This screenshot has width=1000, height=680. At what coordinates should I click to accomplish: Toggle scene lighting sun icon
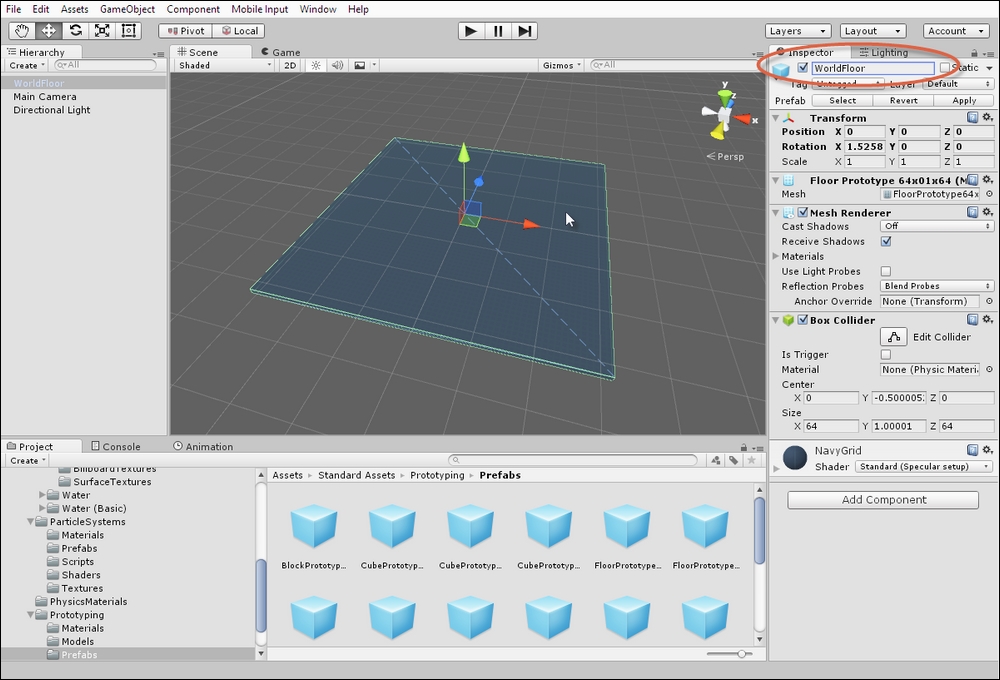pos(316,66)
